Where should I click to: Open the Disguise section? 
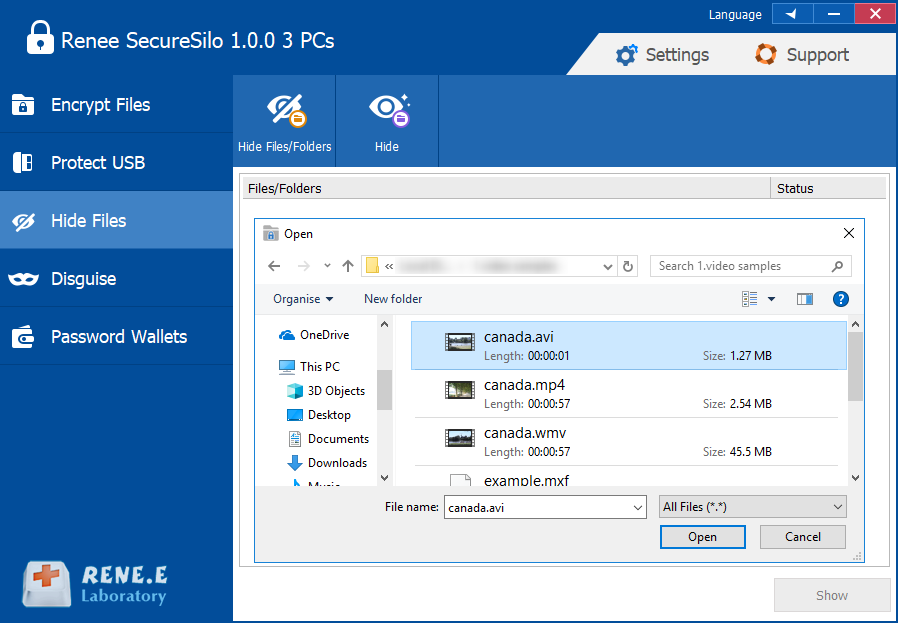116,278
